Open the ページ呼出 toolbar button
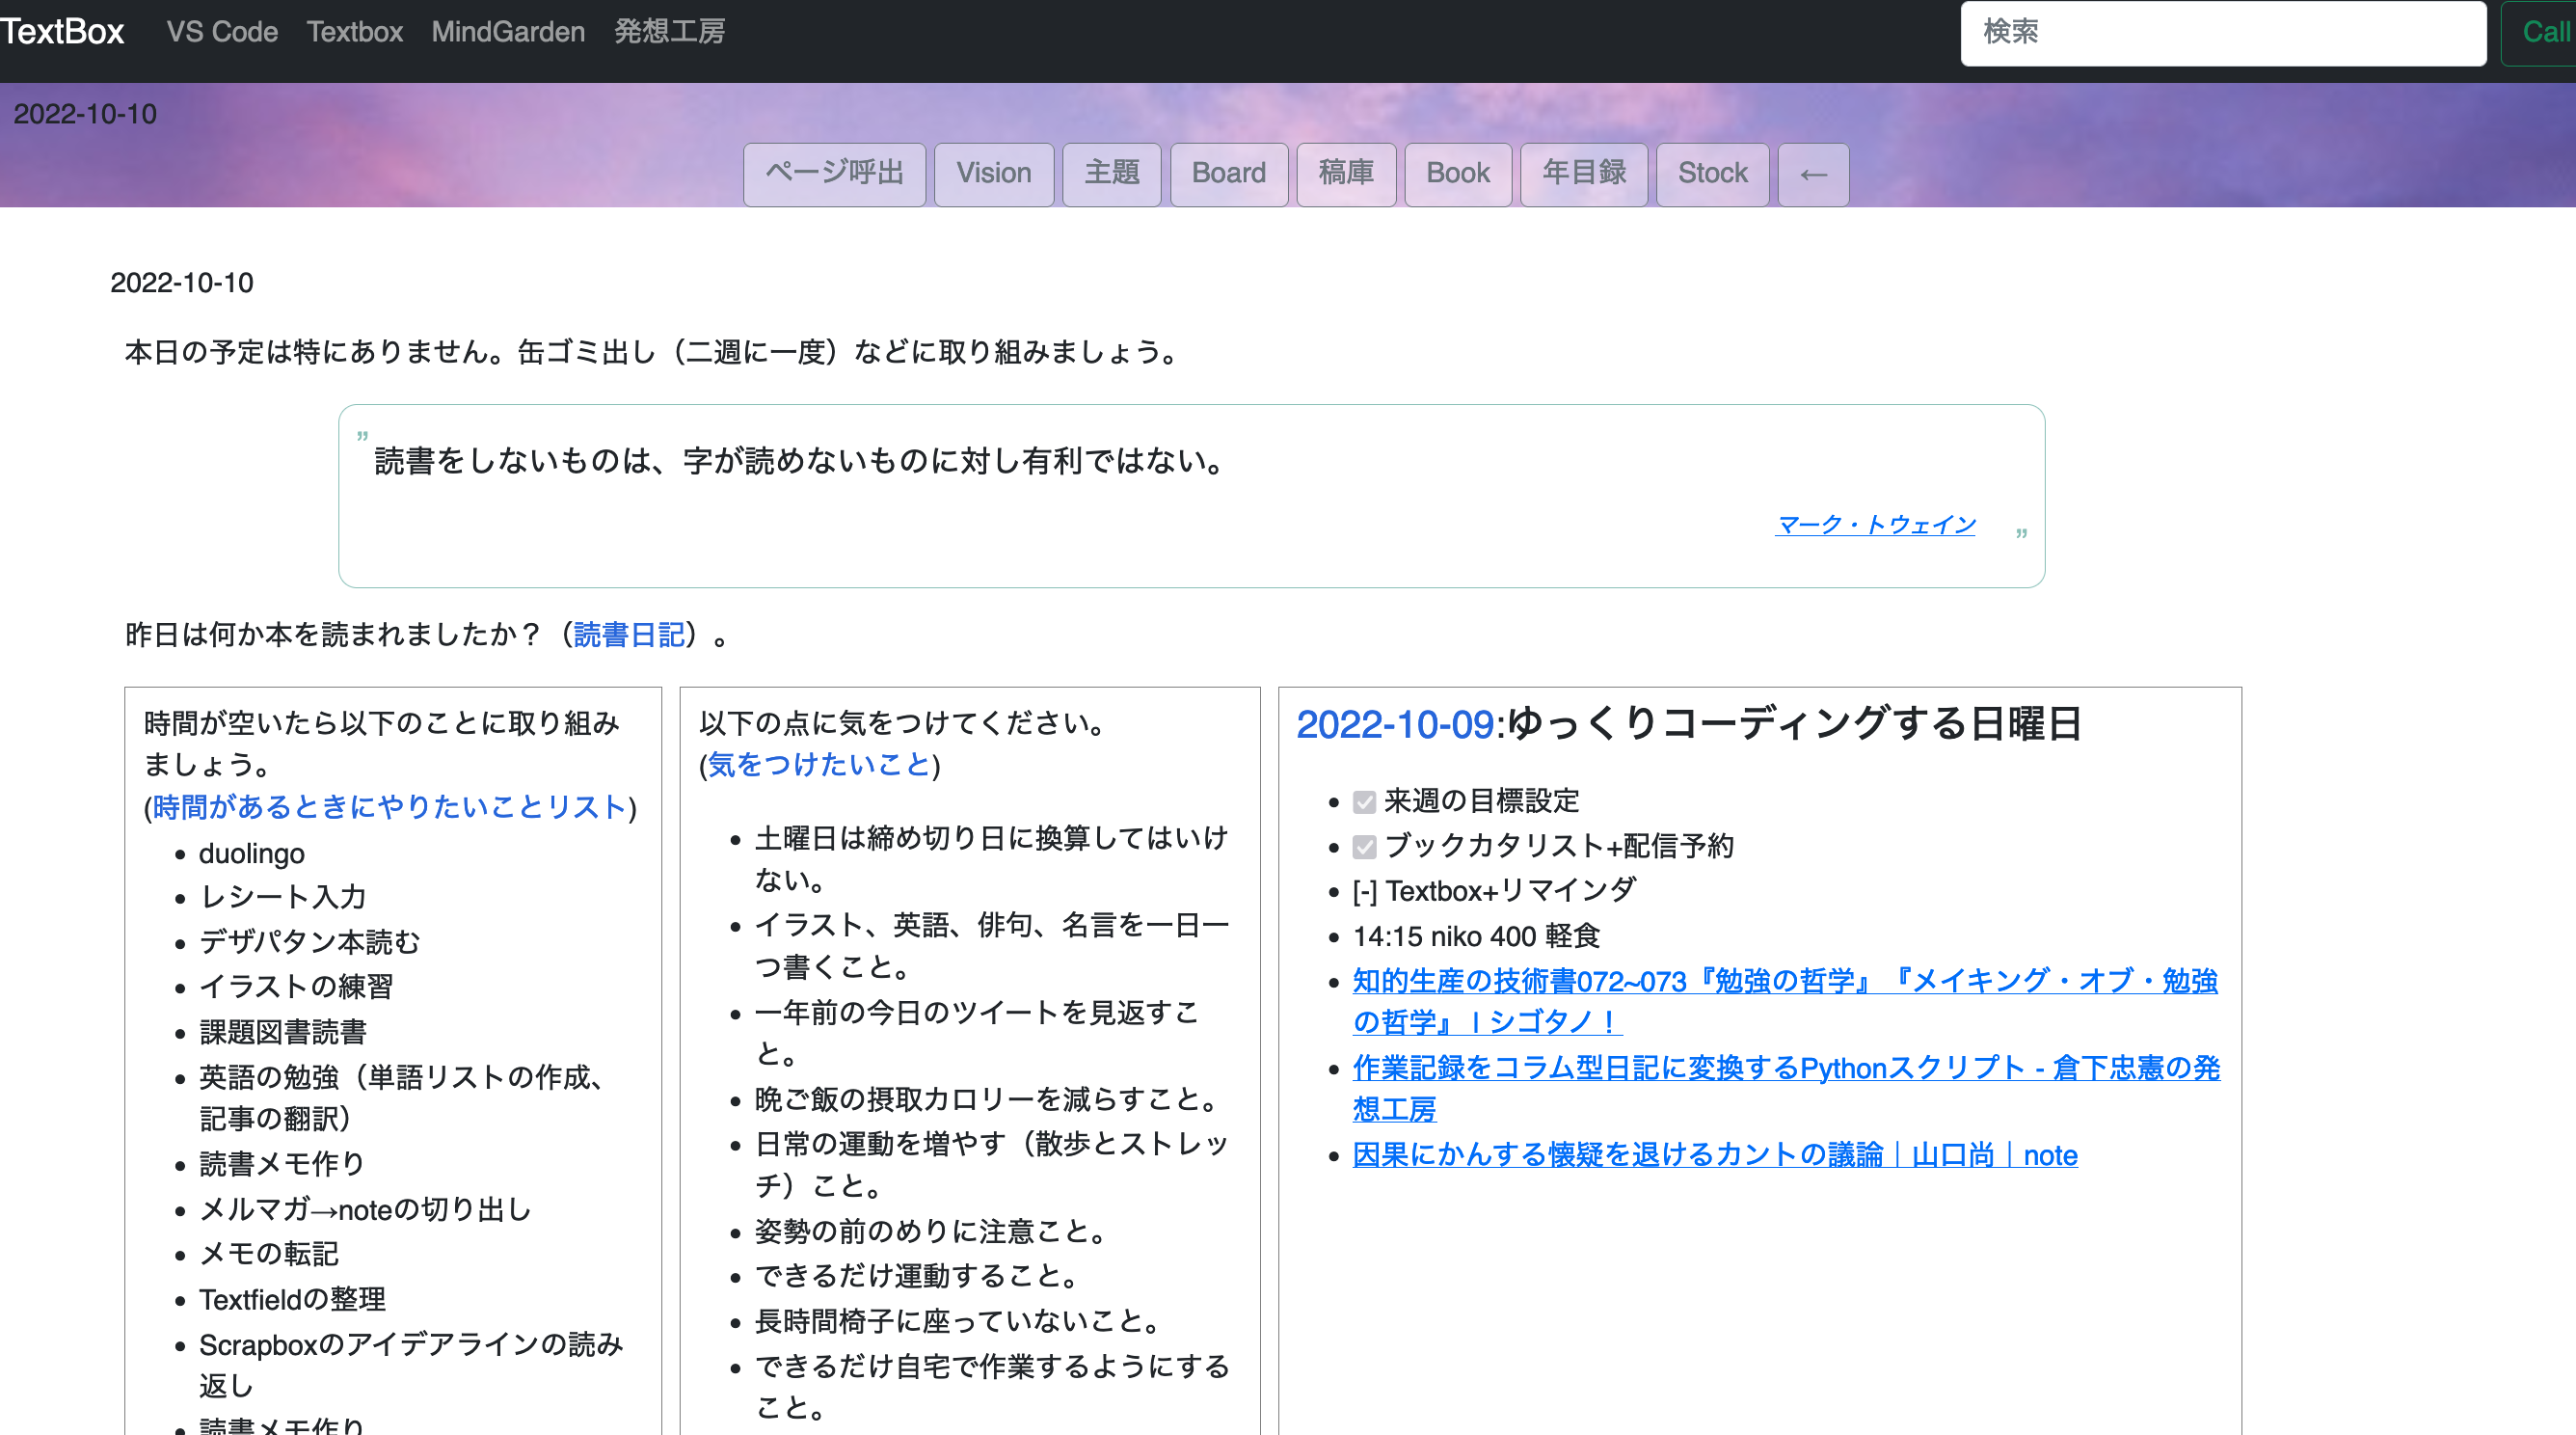The width and height of the screenshot is (2576, 1435). point(835,174)
